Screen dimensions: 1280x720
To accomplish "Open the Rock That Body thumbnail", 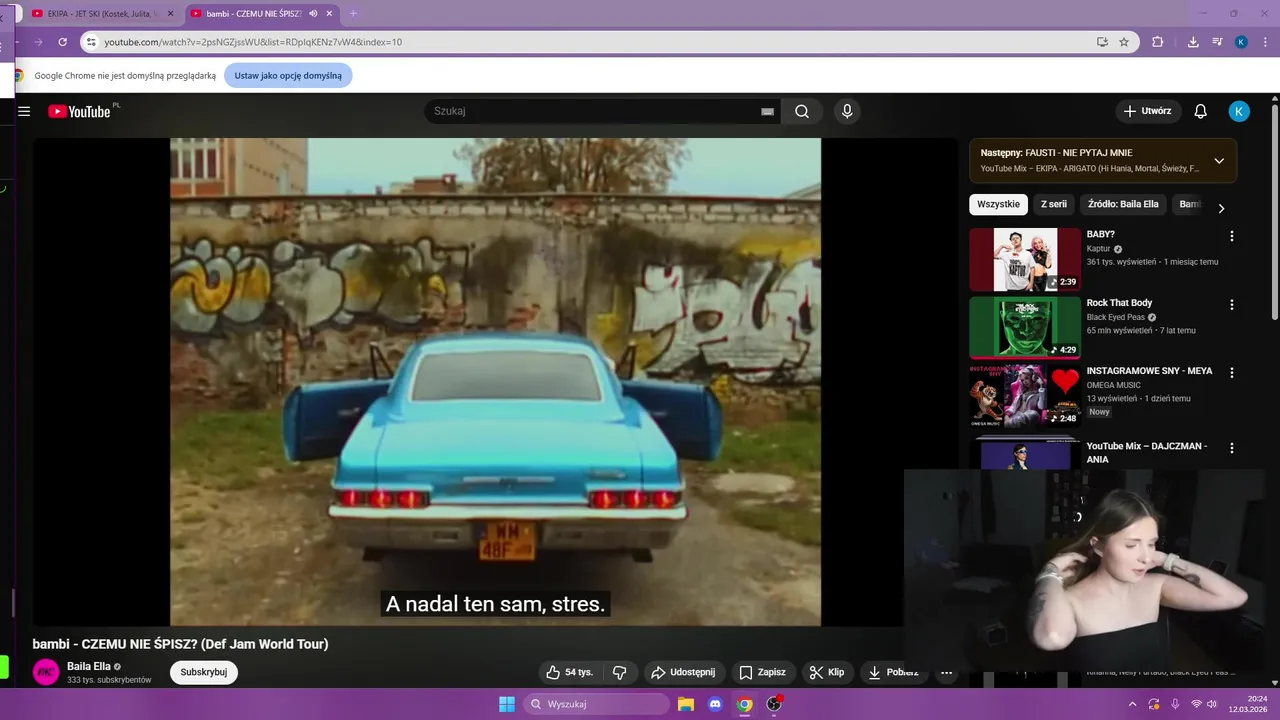I will (x=1025, y=327).
